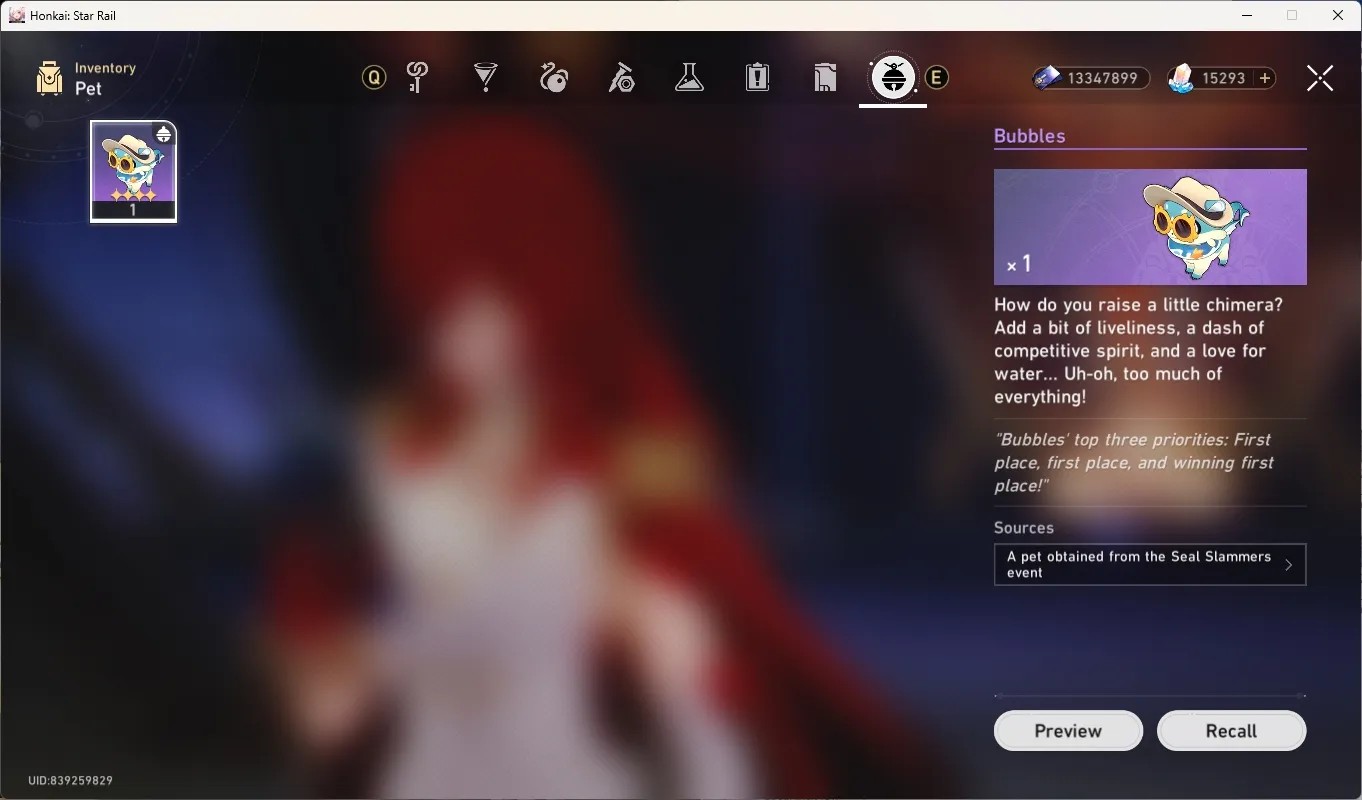Click the Honkai: Star Rail window icon

pos(17,15)
